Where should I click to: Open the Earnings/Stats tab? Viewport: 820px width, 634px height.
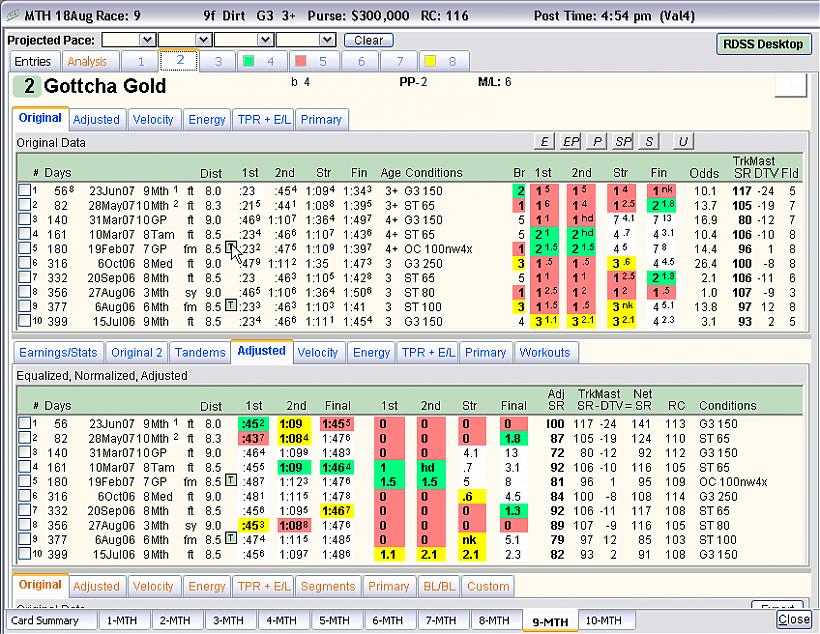coord(58,353)
